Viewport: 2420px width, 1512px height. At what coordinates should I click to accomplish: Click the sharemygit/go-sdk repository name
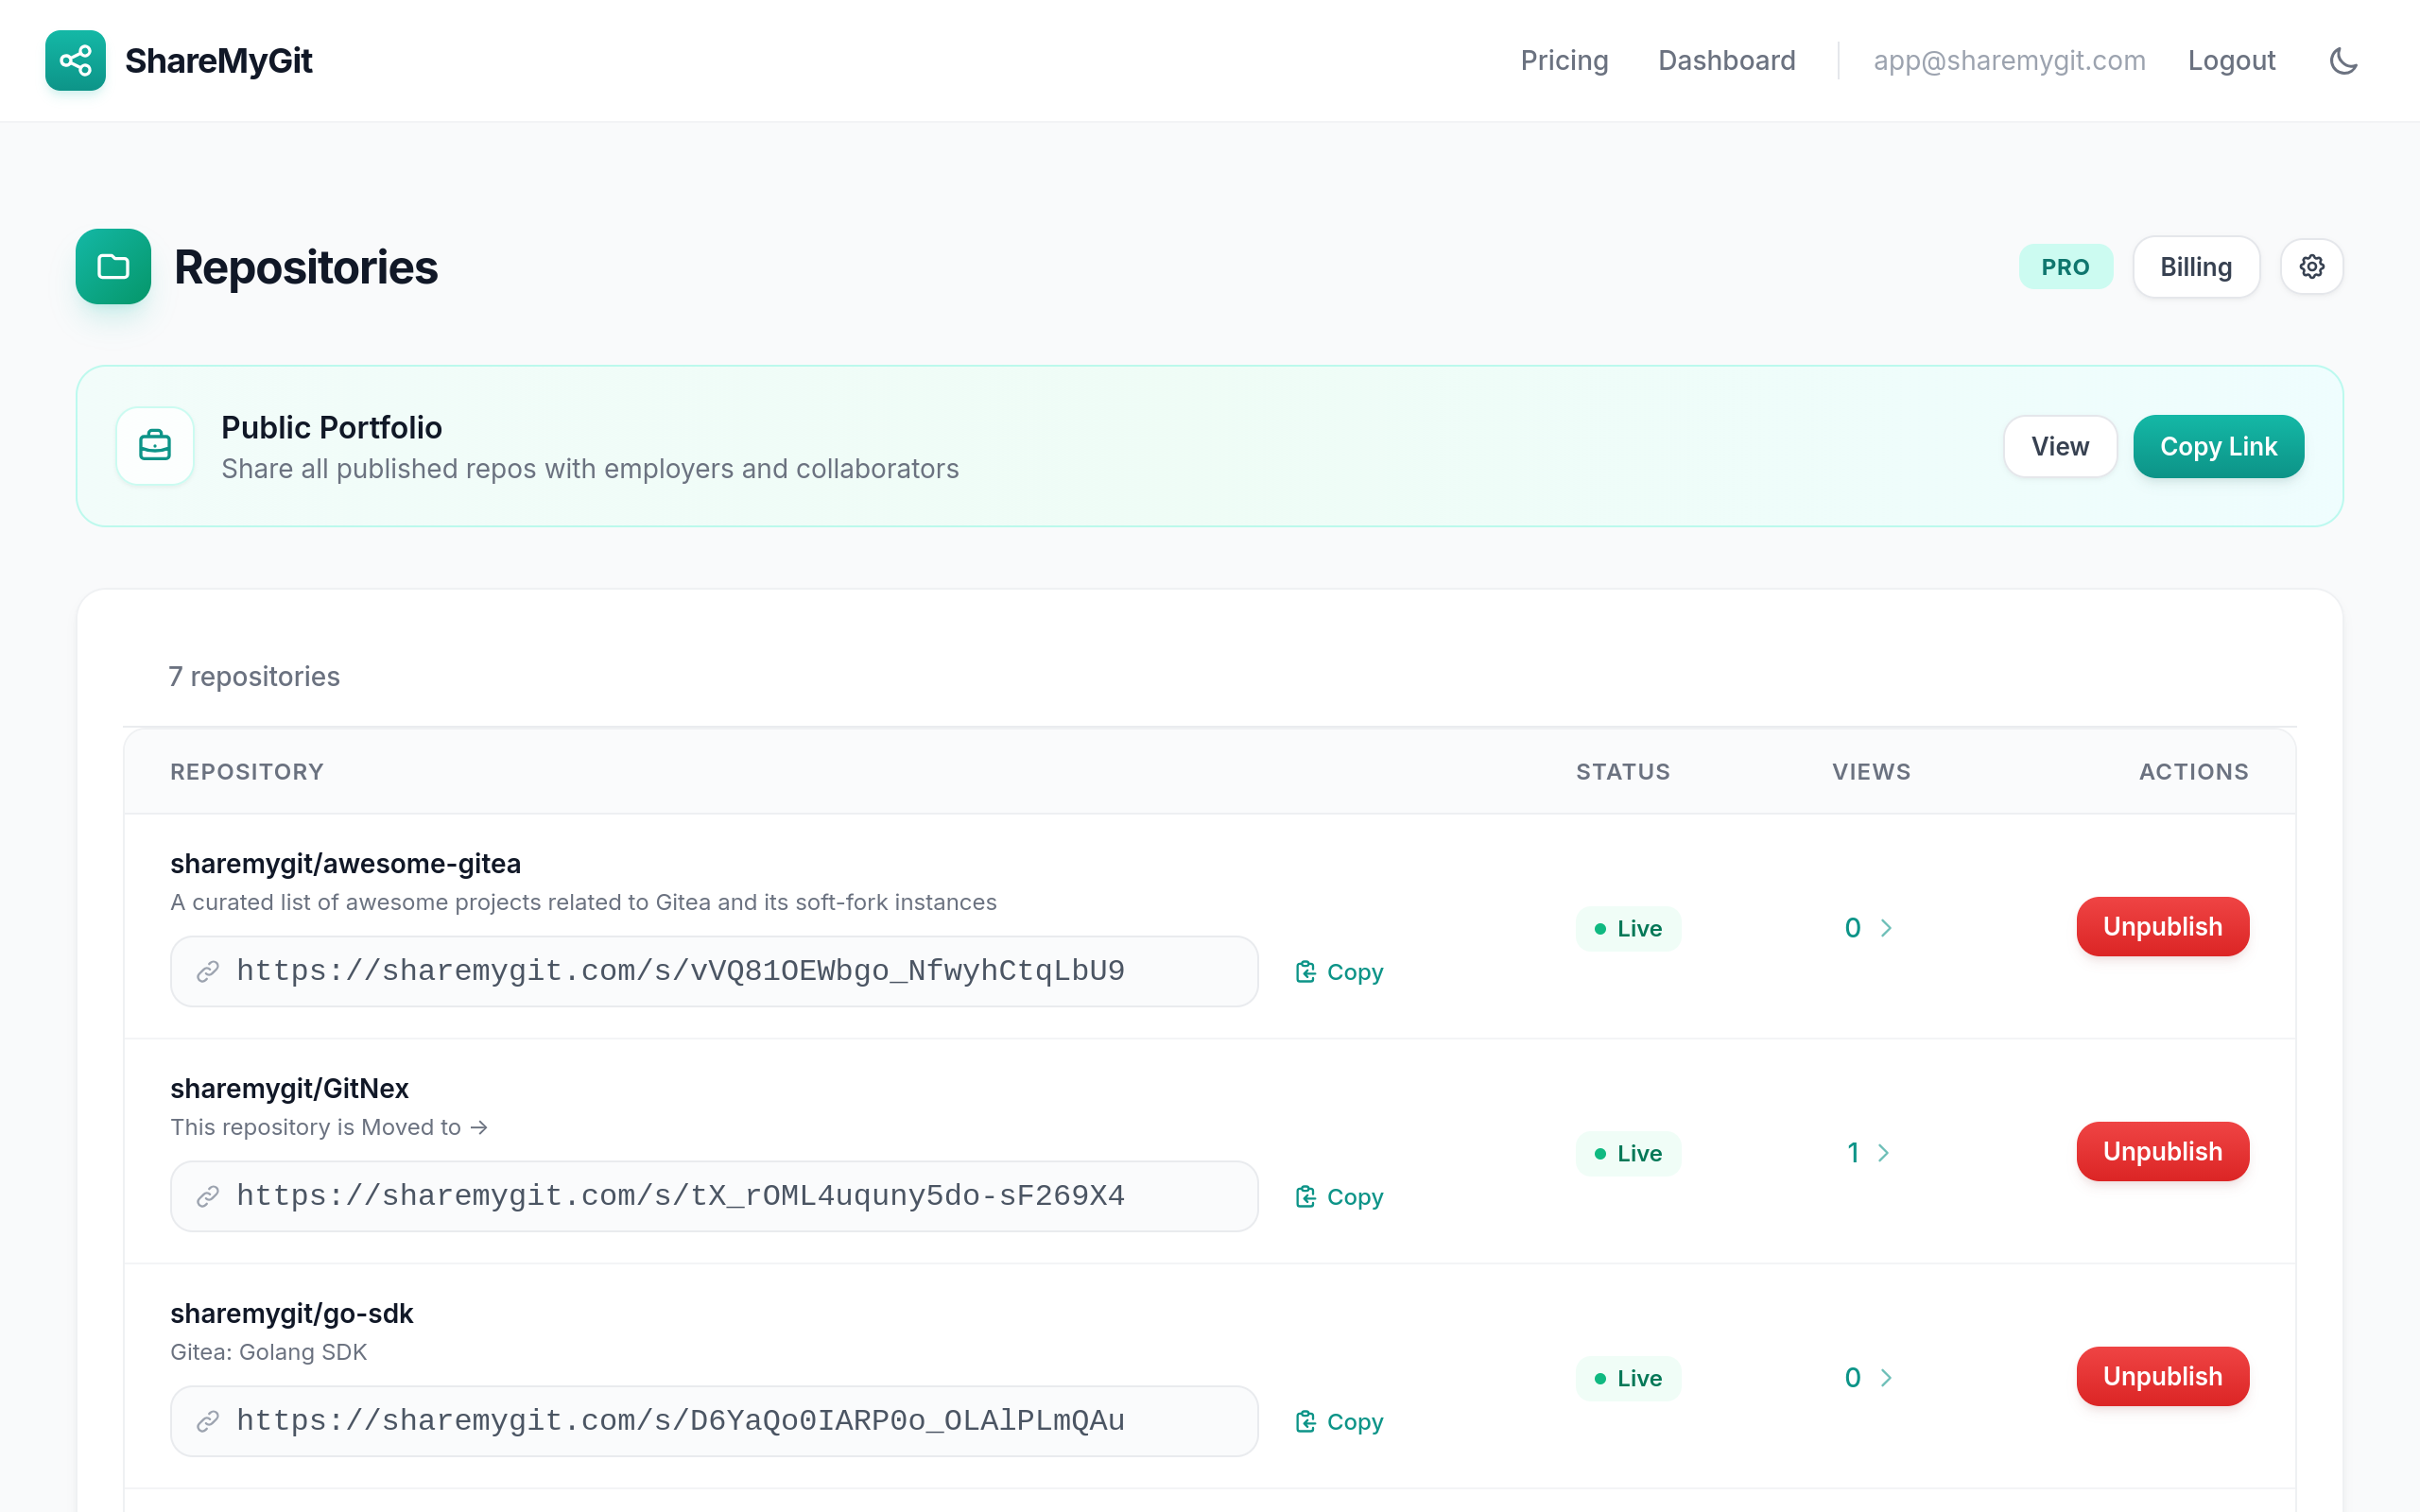coord(291,1314)
